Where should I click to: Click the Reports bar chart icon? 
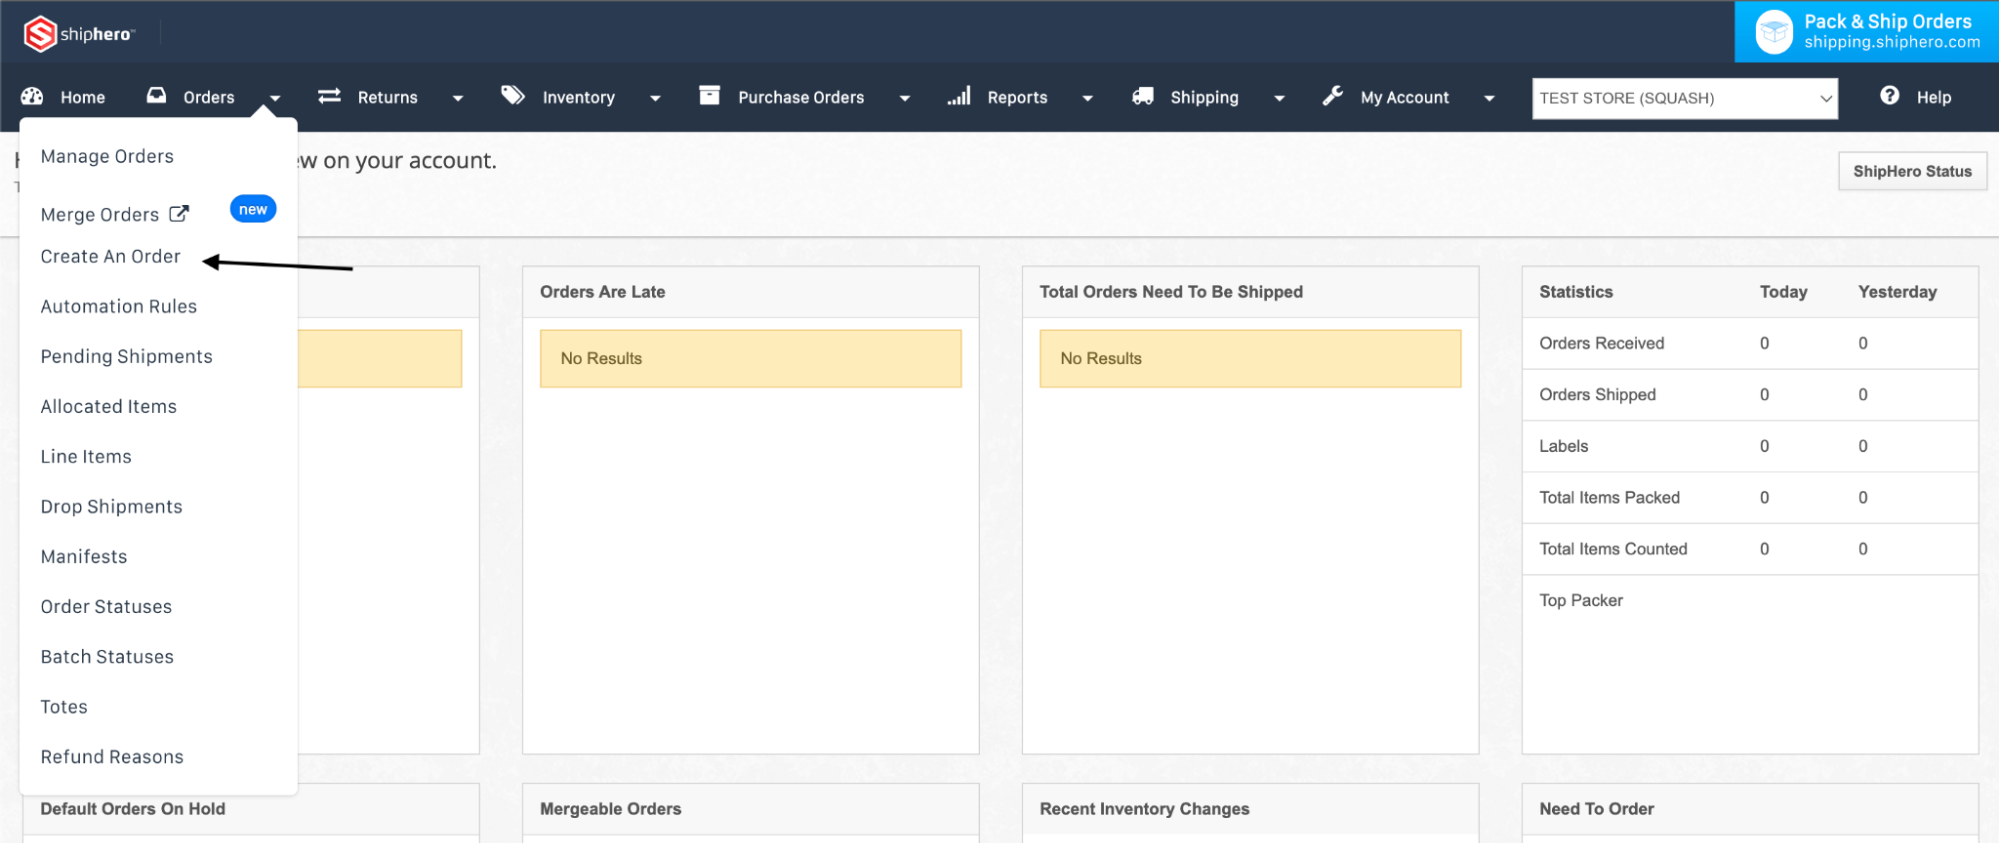959,96
